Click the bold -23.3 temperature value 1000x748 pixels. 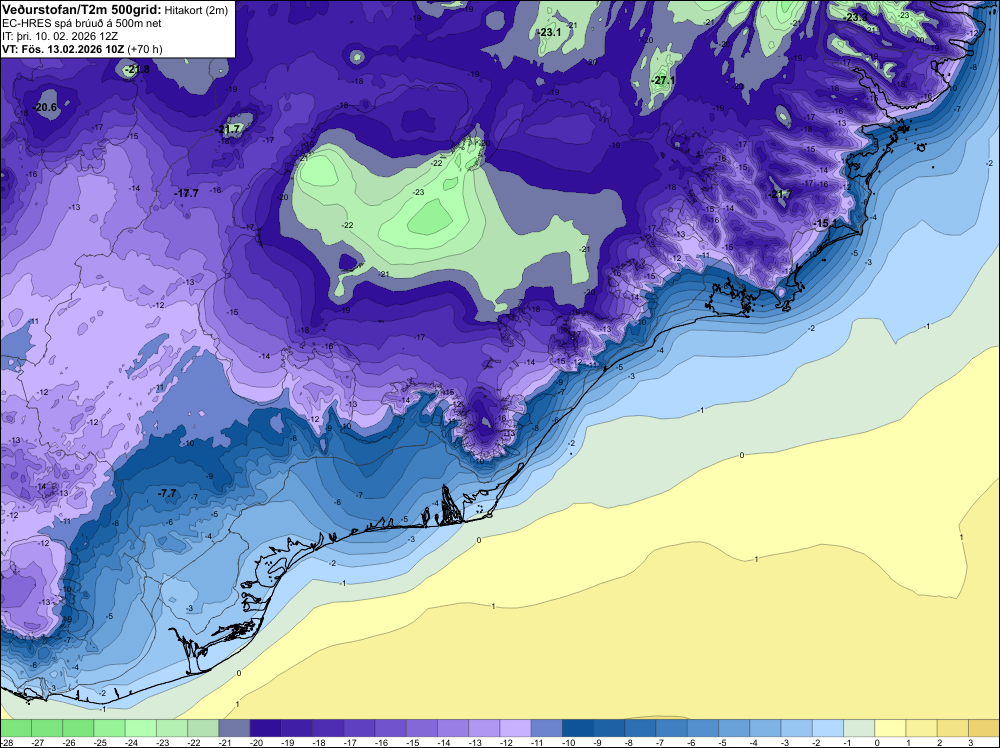click(856, 17)
